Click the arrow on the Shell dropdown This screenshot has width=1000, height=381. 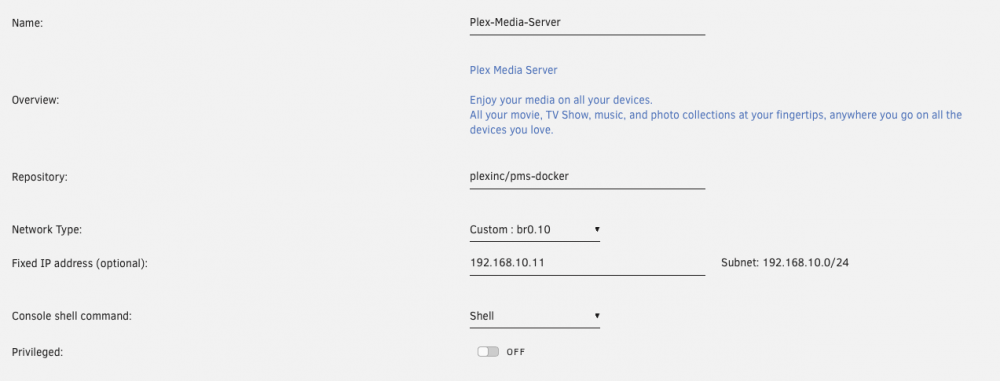pyautogui.click(x=597, y=316)
